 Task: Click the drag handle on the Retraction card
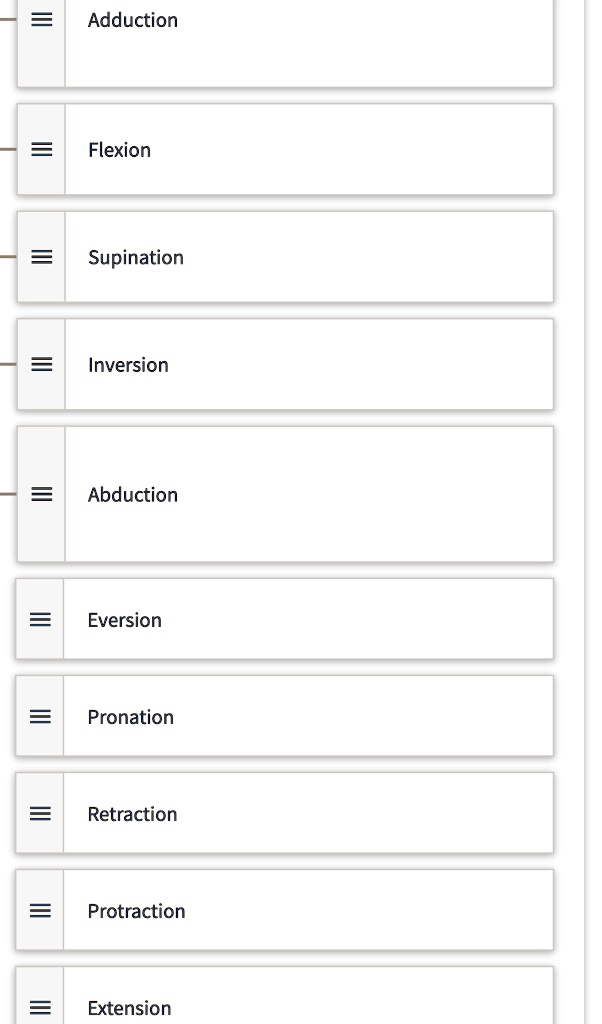pyautogui.click(x=39, y=813)
